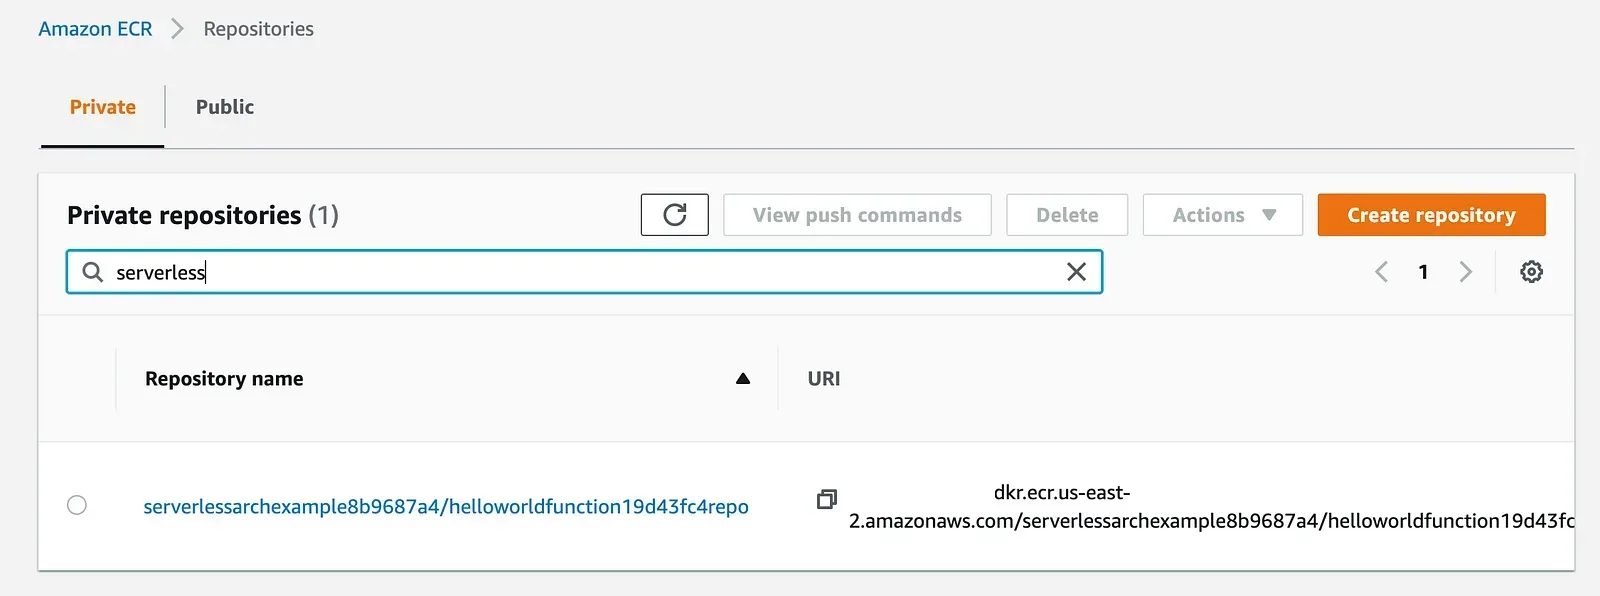Clear the serverless search text
Screen dimensions: 1600x596
click(1076, 272)
